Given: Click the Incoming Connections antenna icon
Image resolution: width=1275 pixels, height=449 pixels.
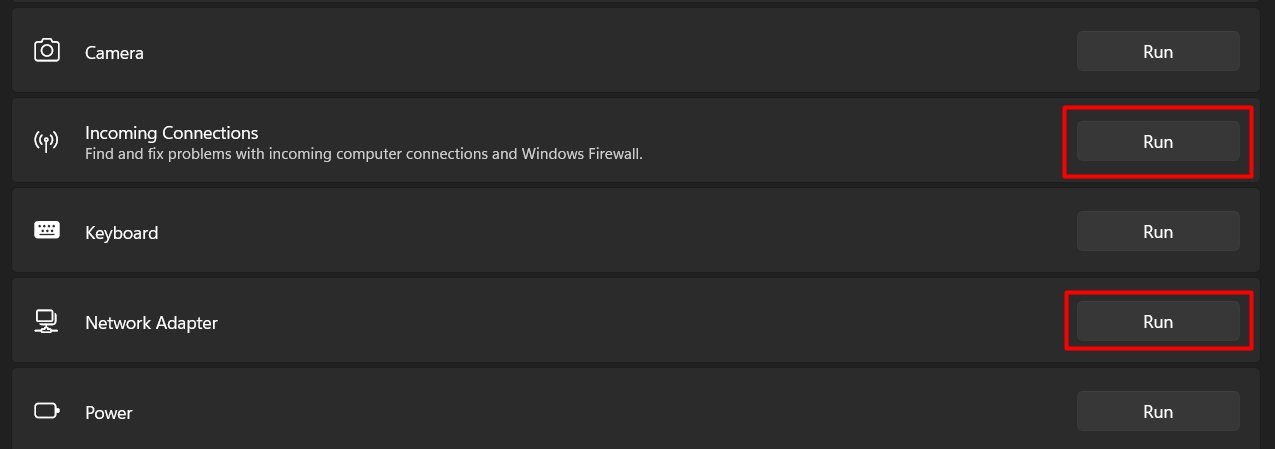Looking at the screenshot, I should click(x=47, y=142).
